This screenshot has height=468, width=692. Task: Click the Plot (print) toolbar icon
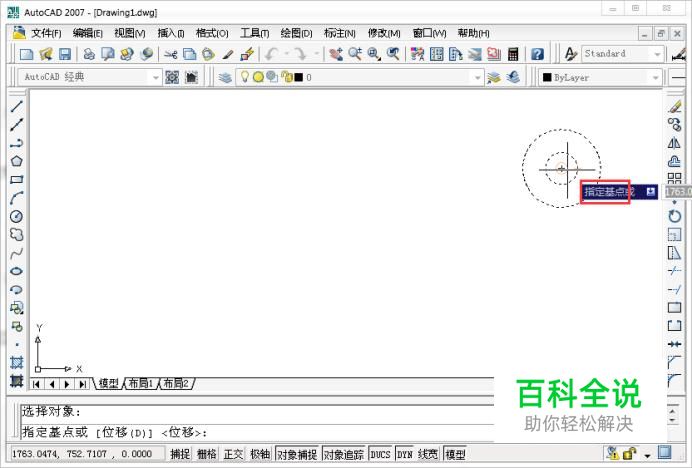coord(89,54)
